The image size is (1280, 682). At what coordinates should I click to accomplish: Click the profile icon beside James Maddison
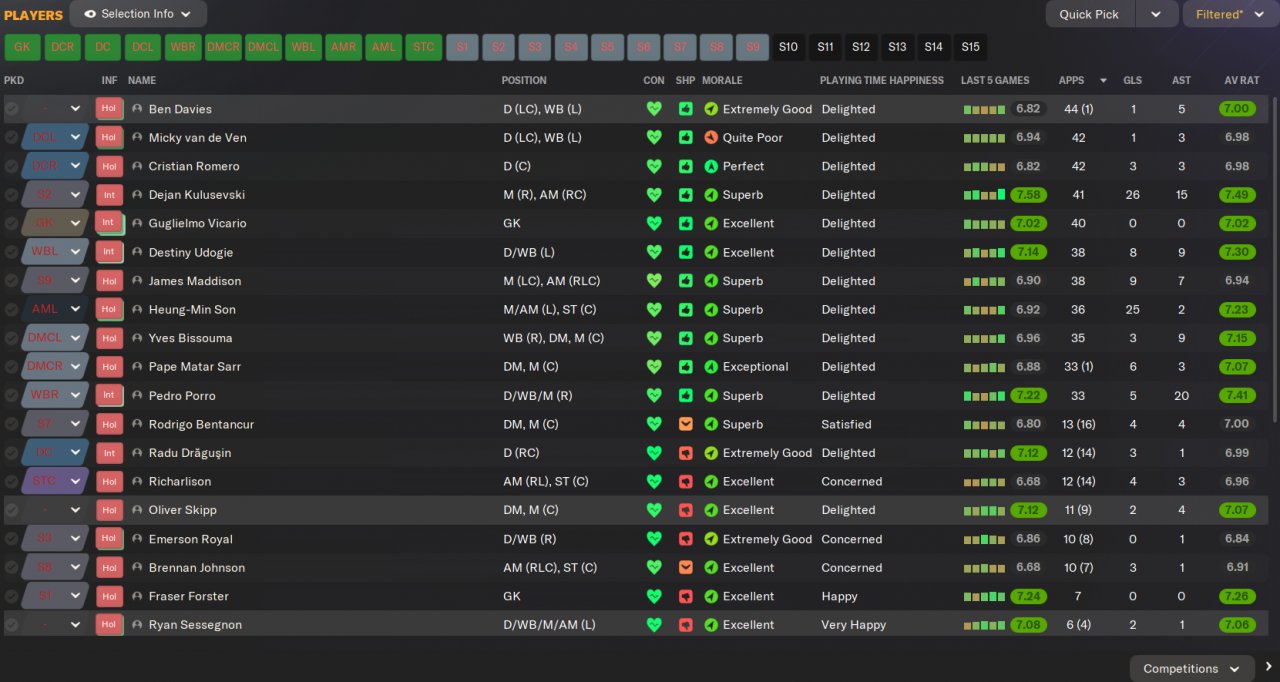pyautogui.click(x=137, y=281)
